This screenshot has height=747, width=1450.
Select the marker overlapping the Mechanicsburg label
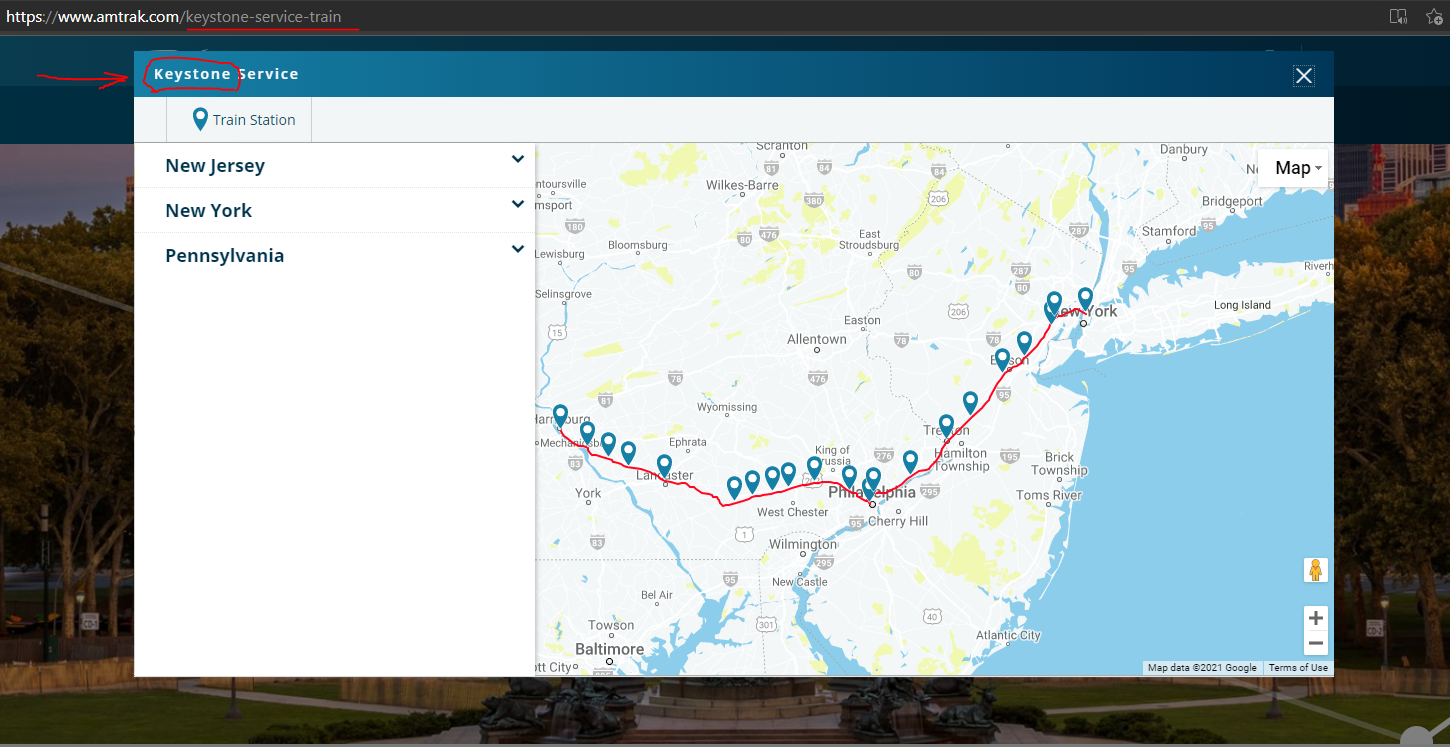click(587, 434)
